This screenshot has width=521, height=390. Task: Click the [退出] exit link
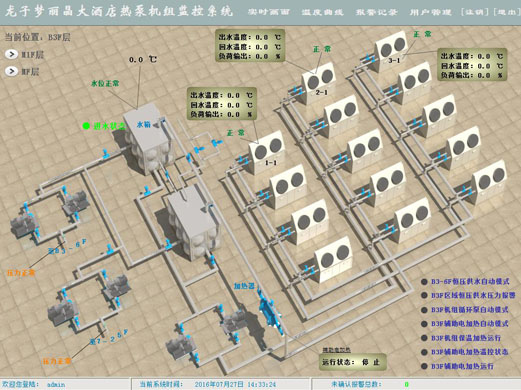pyautogui.click(x=506, y=12)
